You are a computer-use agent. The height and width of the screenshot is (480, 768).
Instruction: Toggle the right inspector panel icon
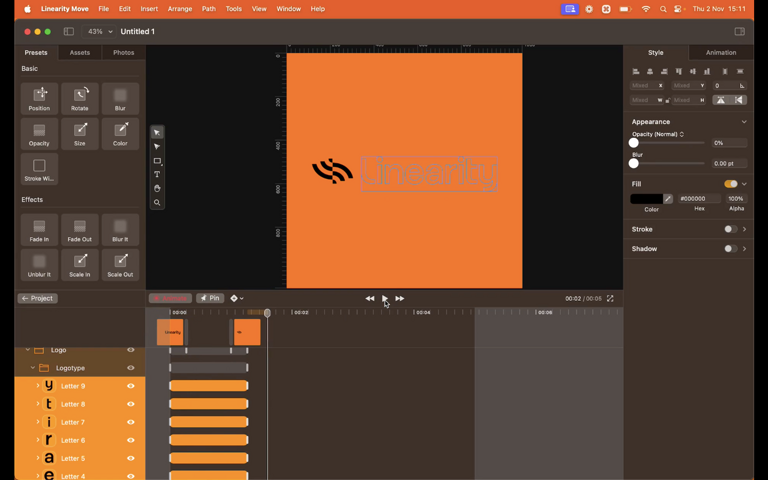[740, 31]
